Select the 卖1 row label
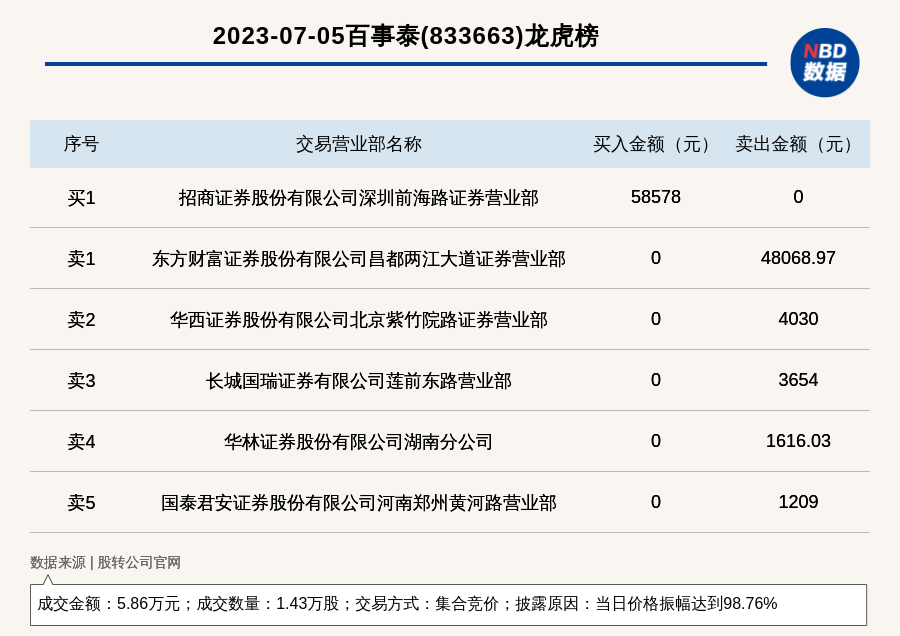 (81, 259)
